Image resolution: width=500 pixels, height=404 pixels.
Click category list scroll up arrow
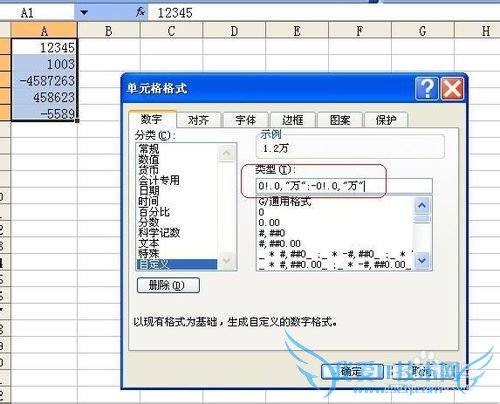pos(227,153)
